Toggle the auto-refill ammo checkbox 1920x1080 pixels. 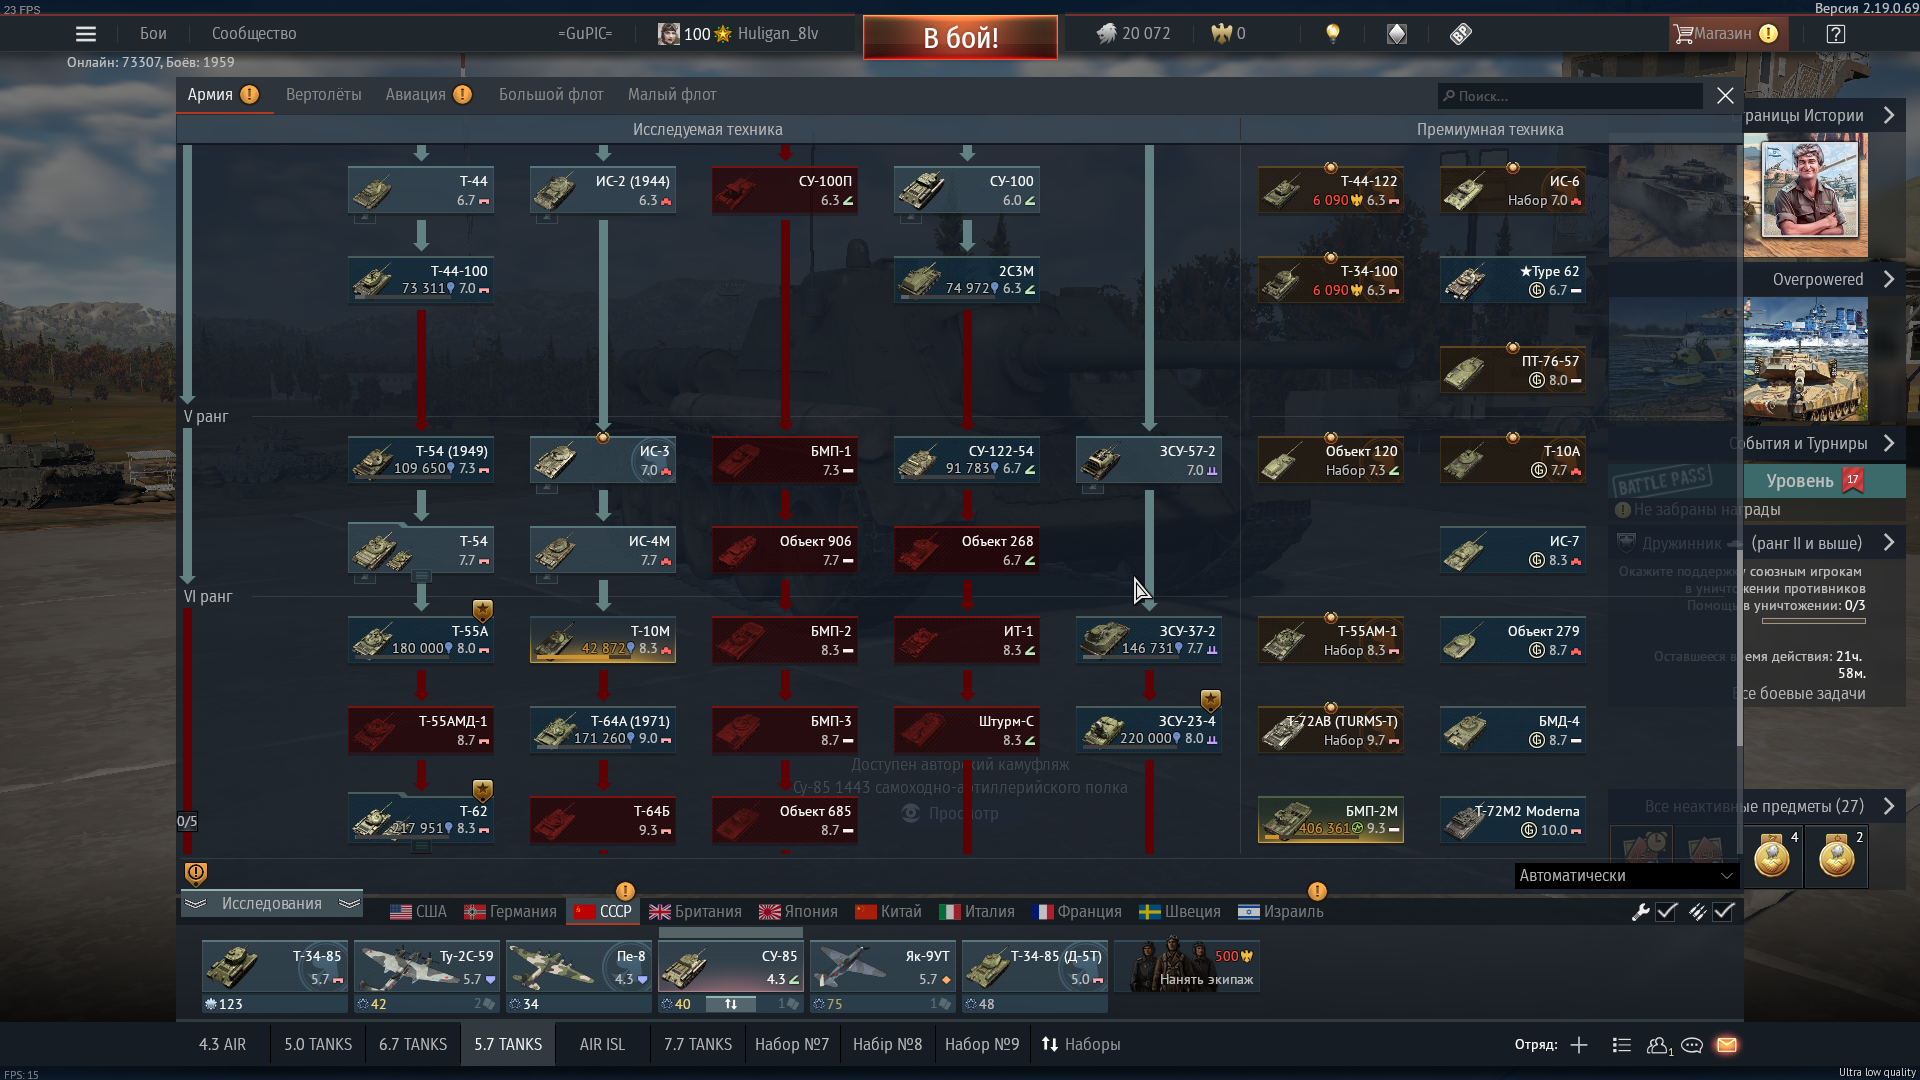pos(1723,912)
